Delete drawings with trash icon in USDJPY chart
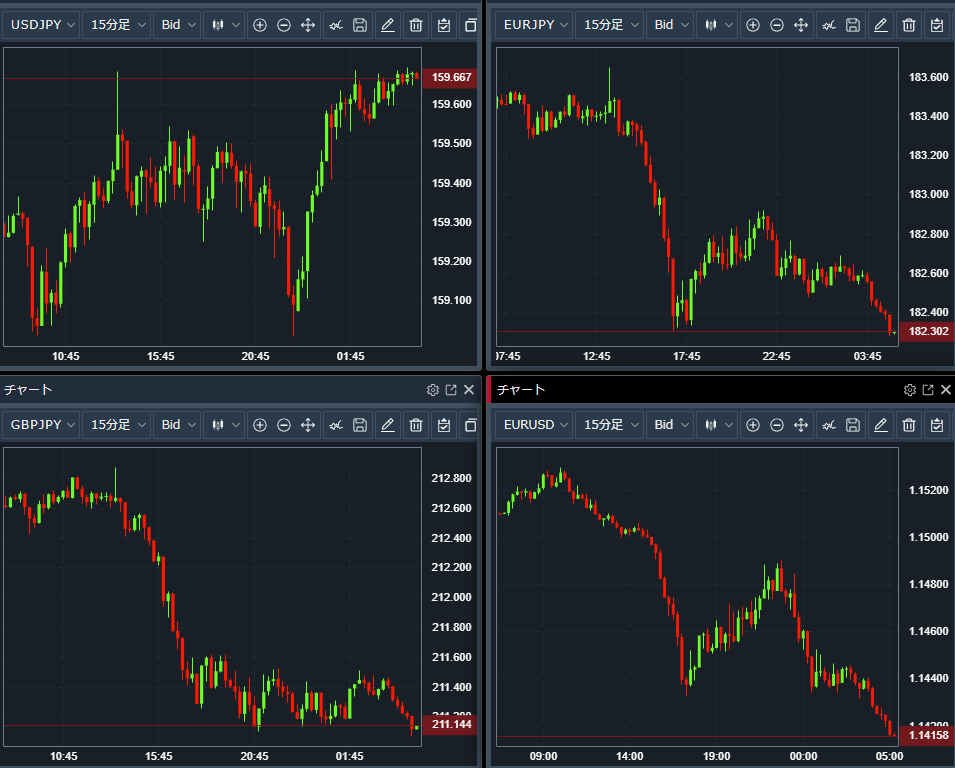955x768 pixels. 416,25
